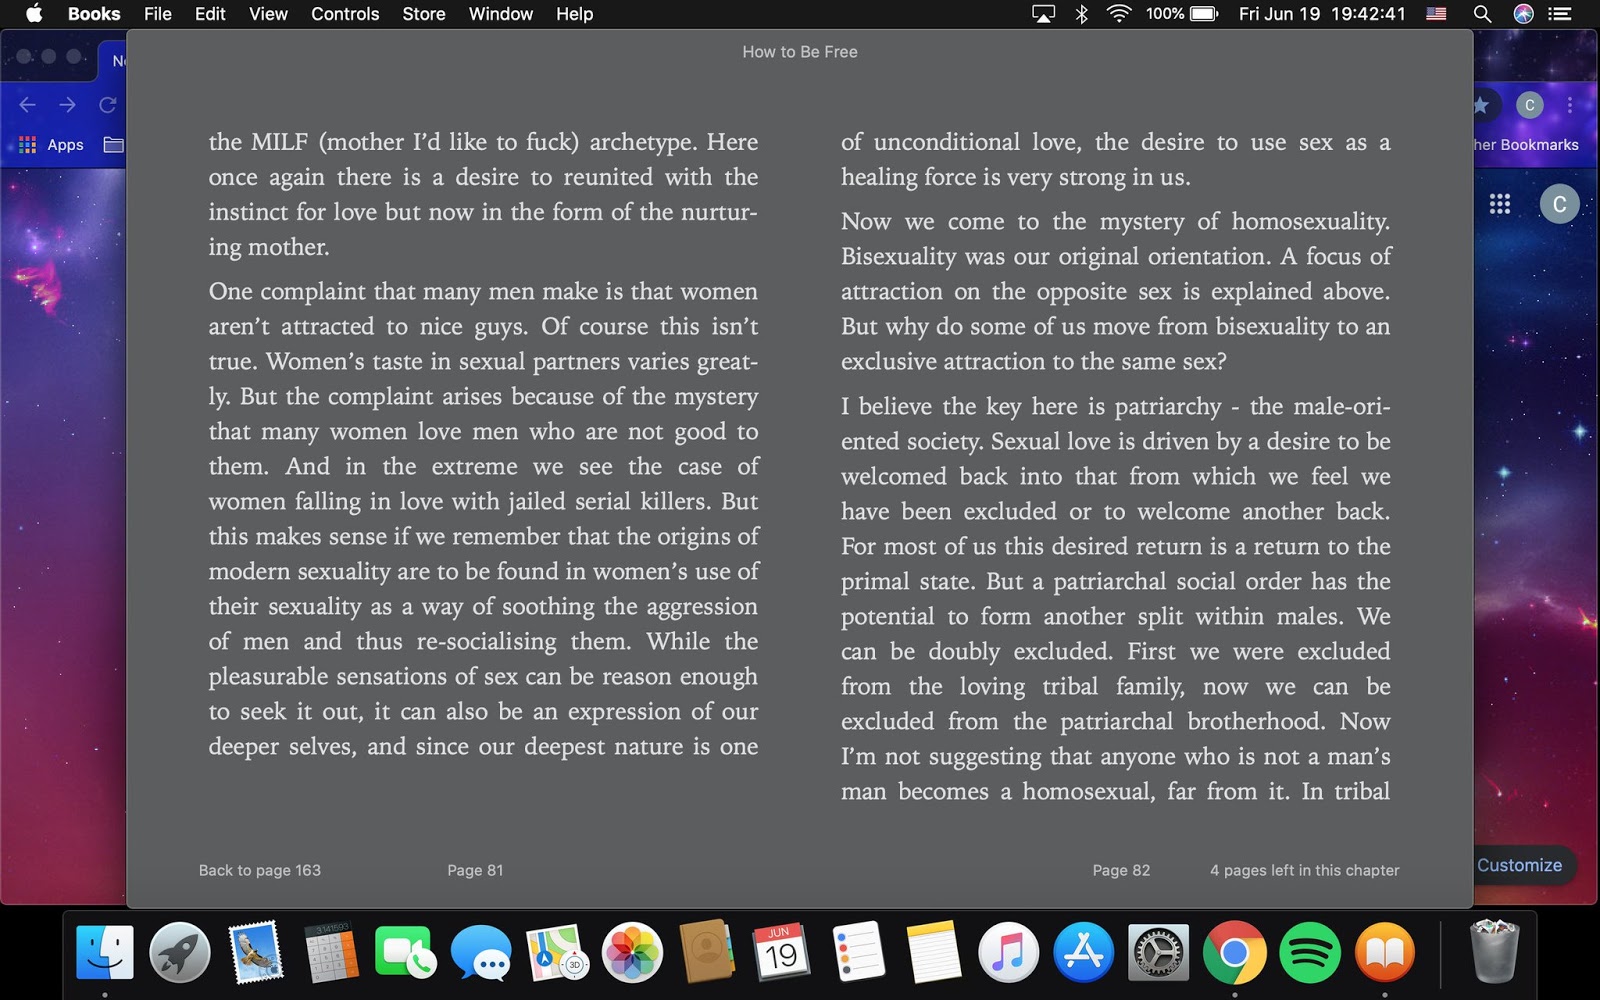Open the Edit menu
1600x1000 pixels.
[210, 14]
